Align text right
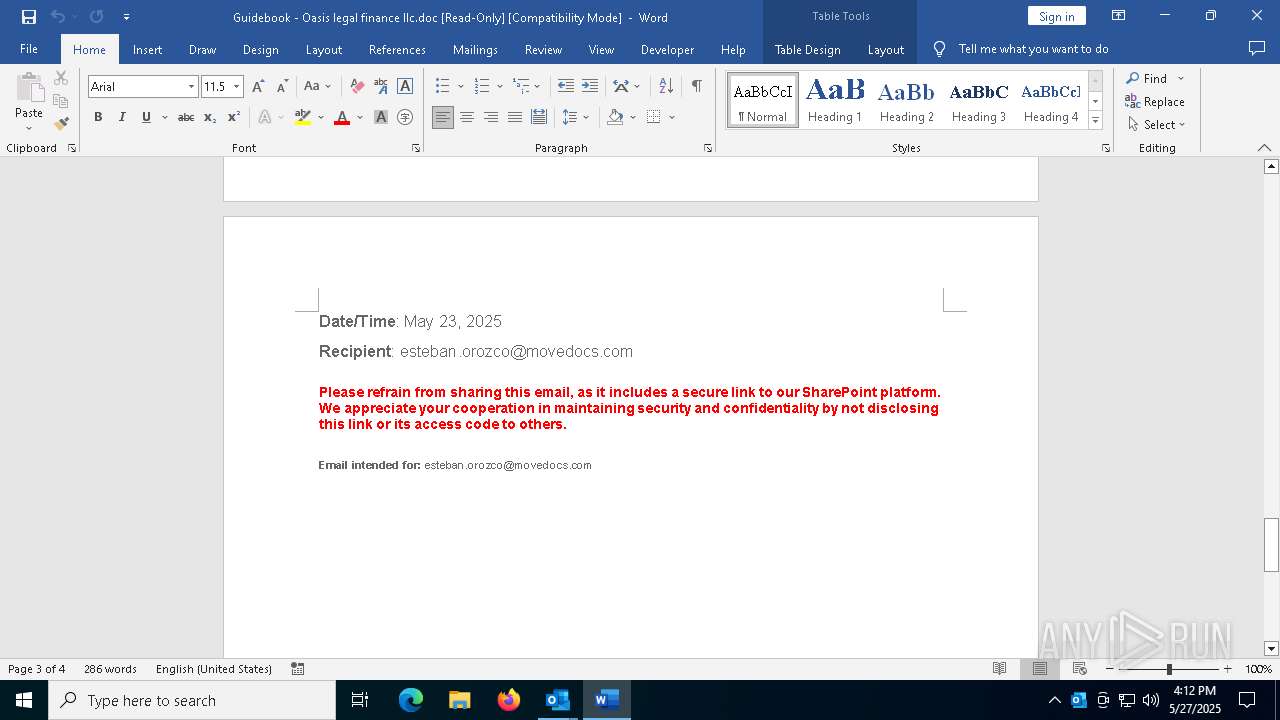This screenshot has width=1280, height=720. pos(491,117)
